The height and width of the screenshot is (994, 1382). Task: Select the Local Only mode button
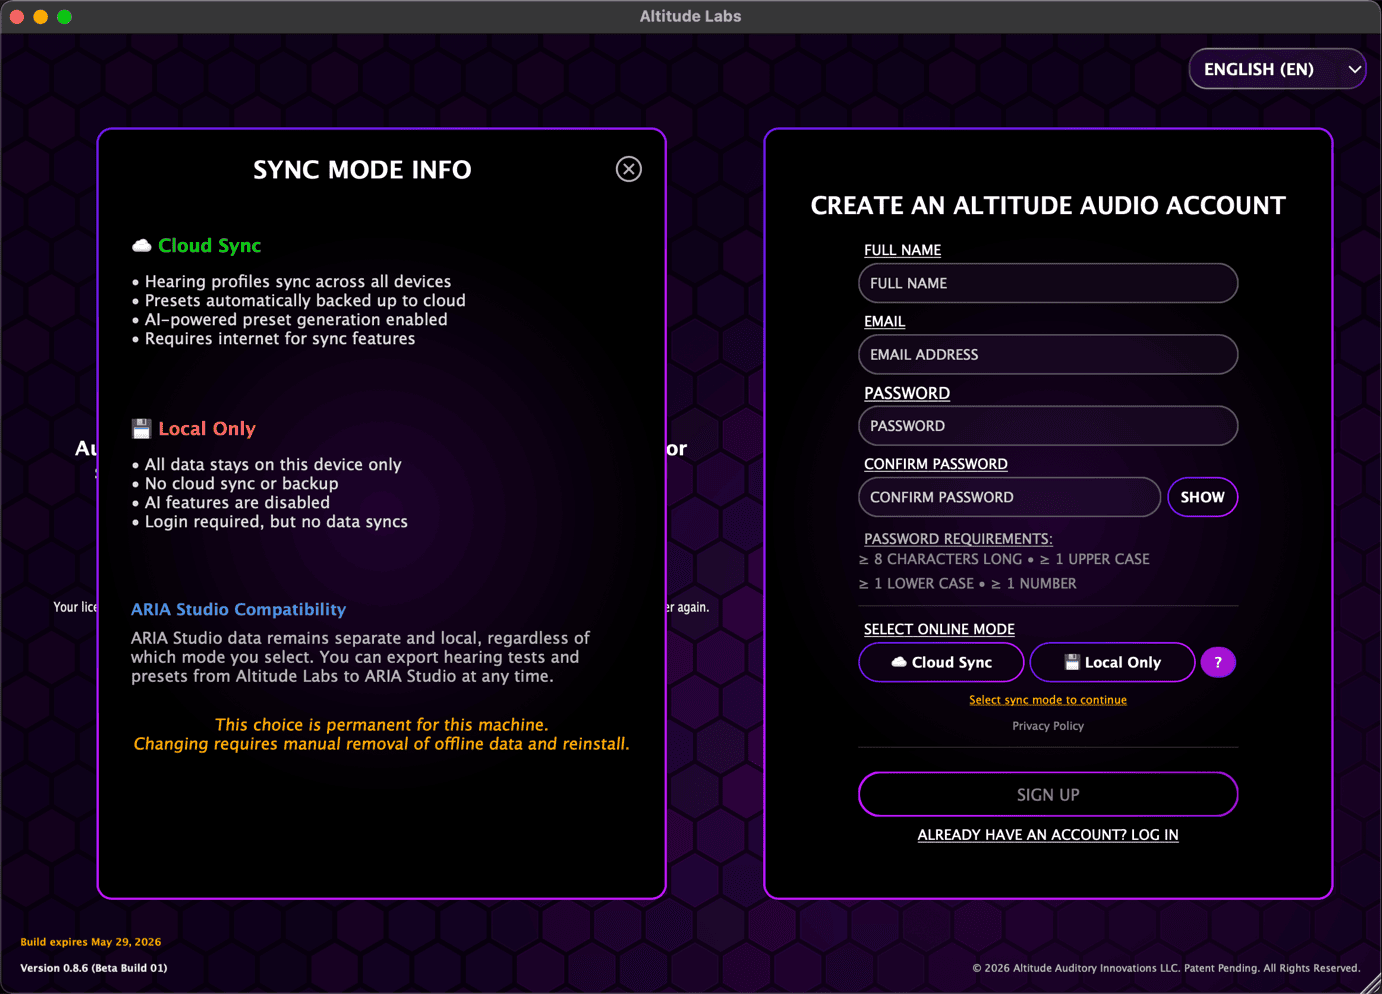tap(1111, 662)
